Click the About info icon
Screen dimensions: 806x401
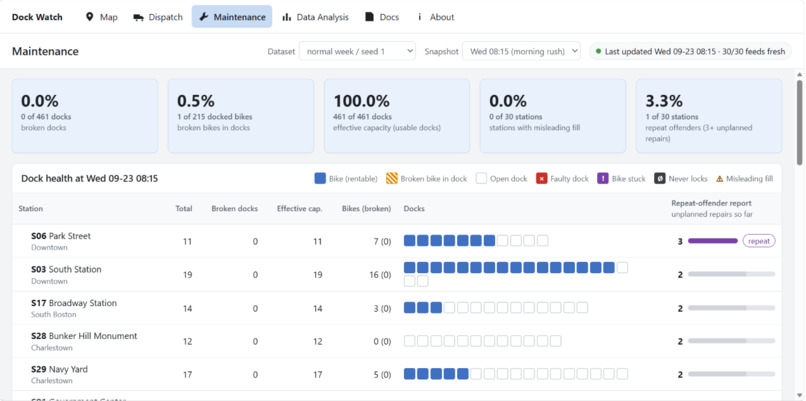pos(419,17)
